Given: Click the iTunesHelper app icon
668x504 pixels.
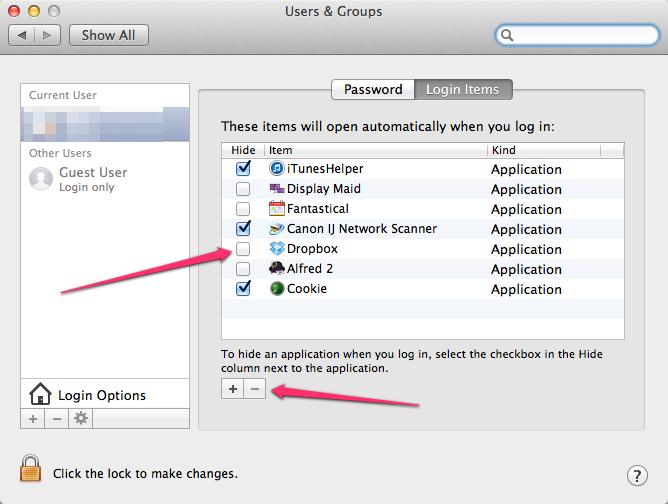Looking at the screenshot, I should click(x=276, y=168).
